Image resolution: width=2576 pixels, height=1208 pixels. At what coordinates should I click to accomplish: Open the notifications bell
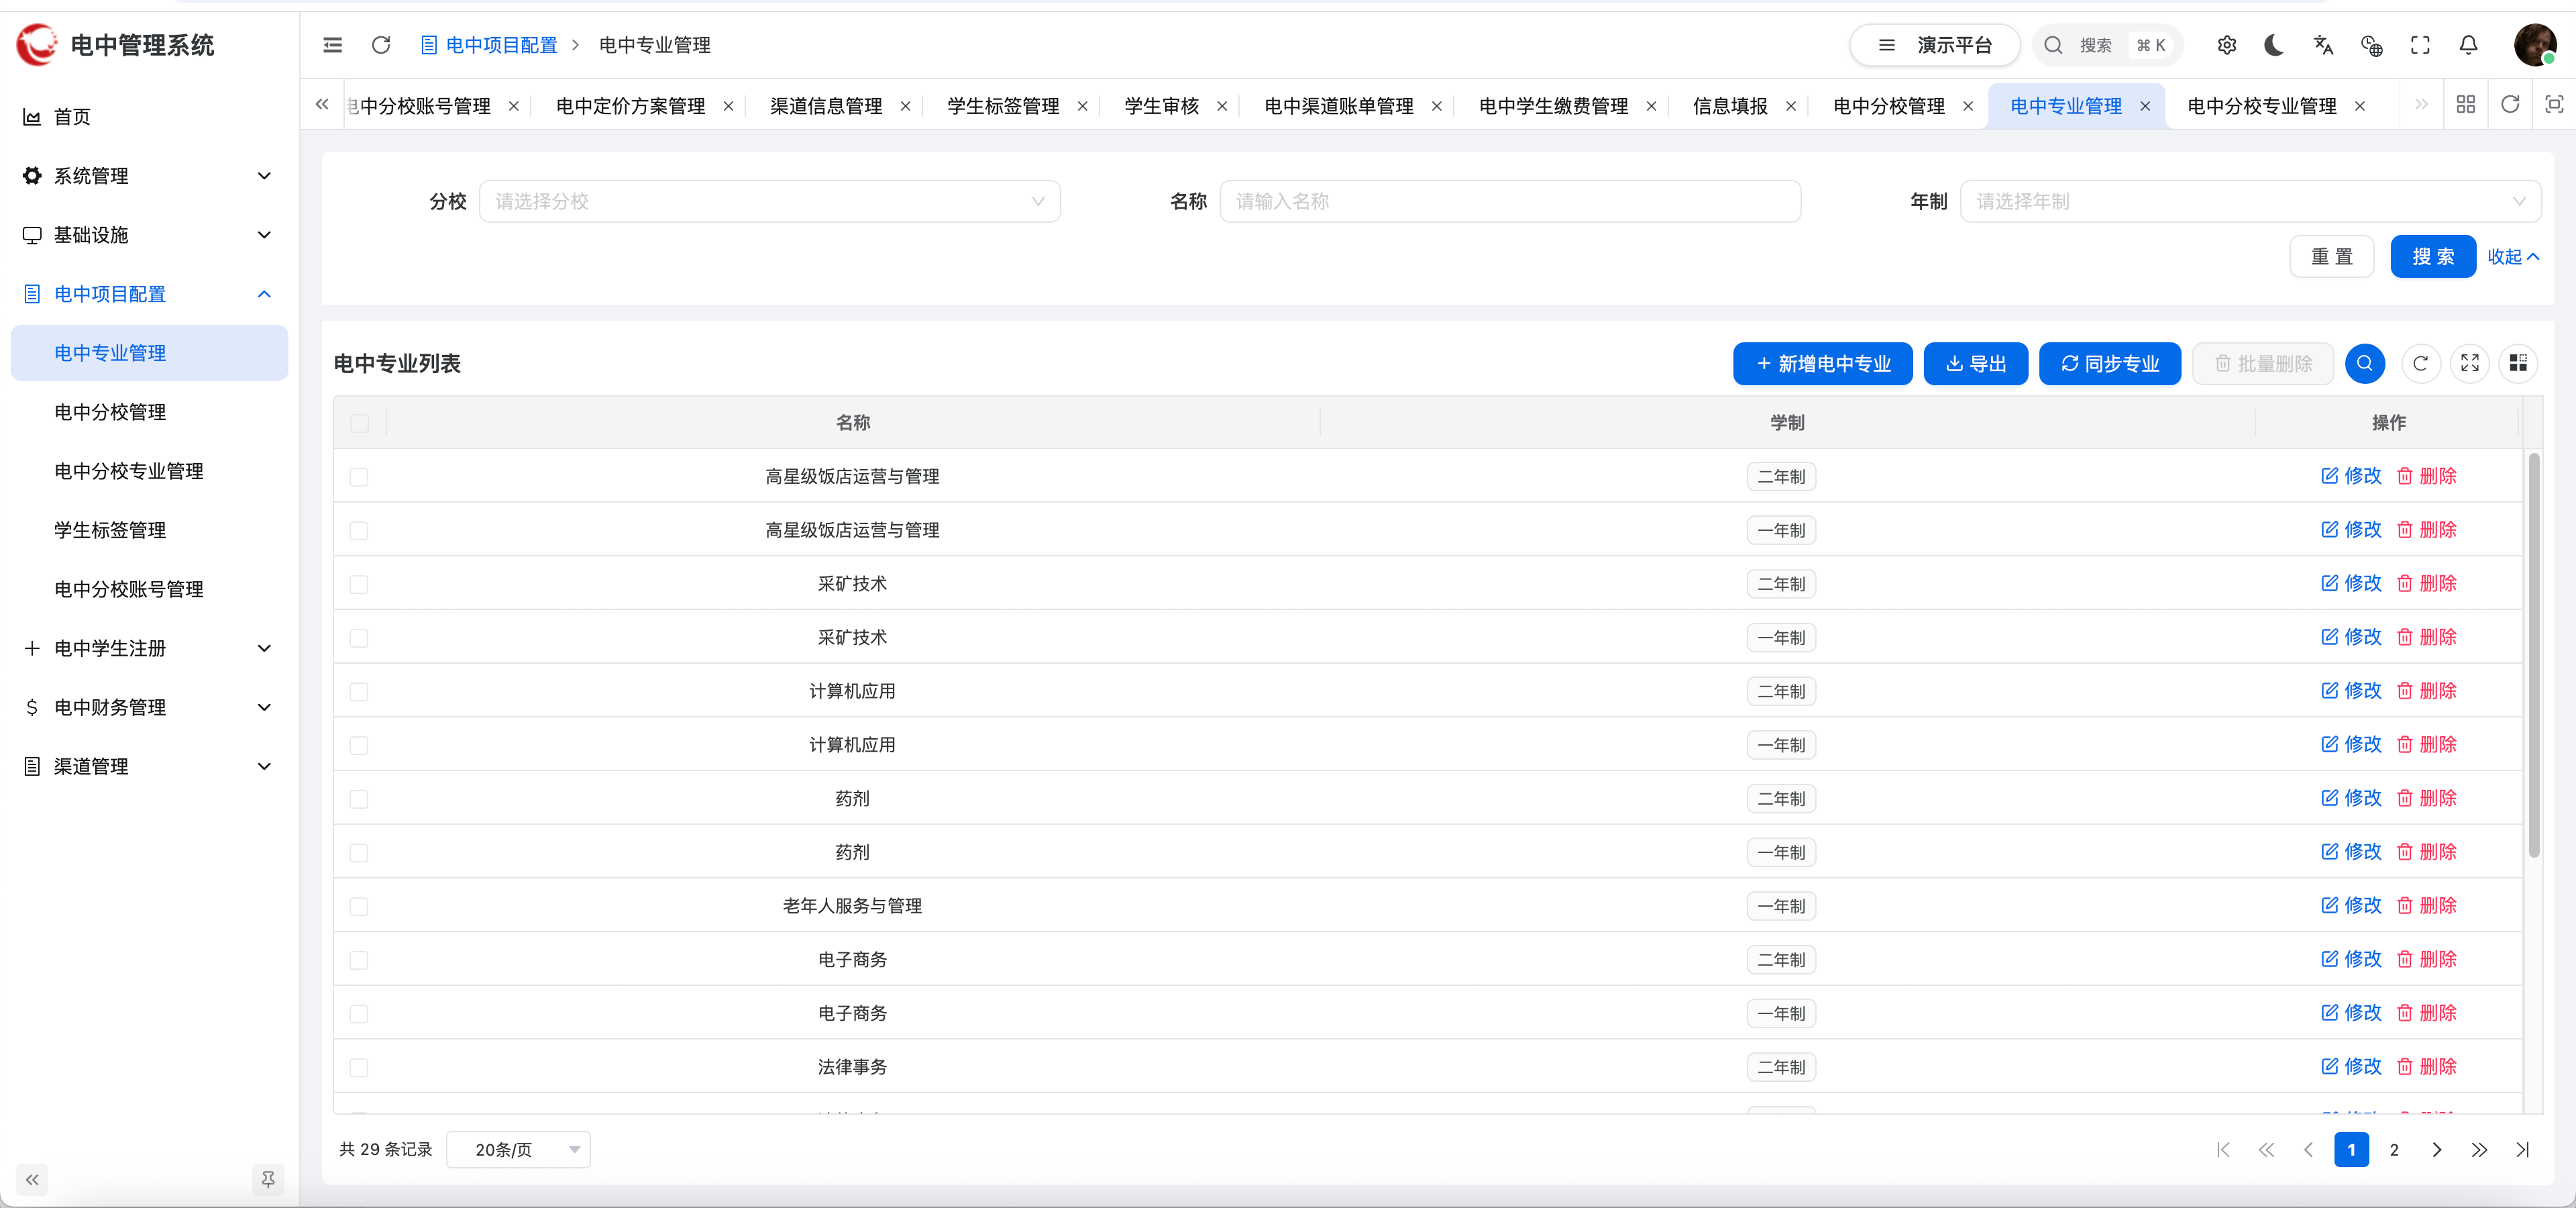pos(2468,45)
